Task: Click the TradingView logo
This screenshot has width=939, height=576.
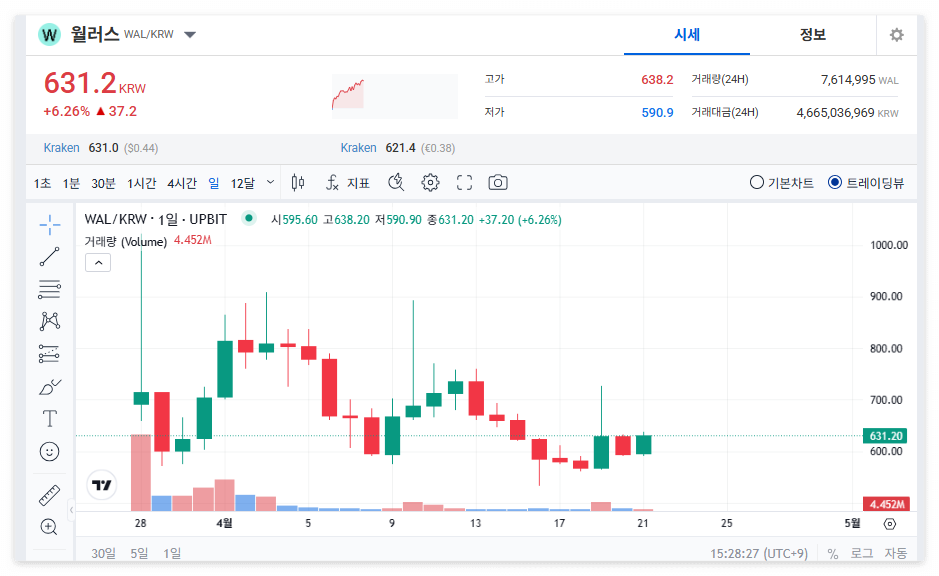Action: [x=102, y=485]
